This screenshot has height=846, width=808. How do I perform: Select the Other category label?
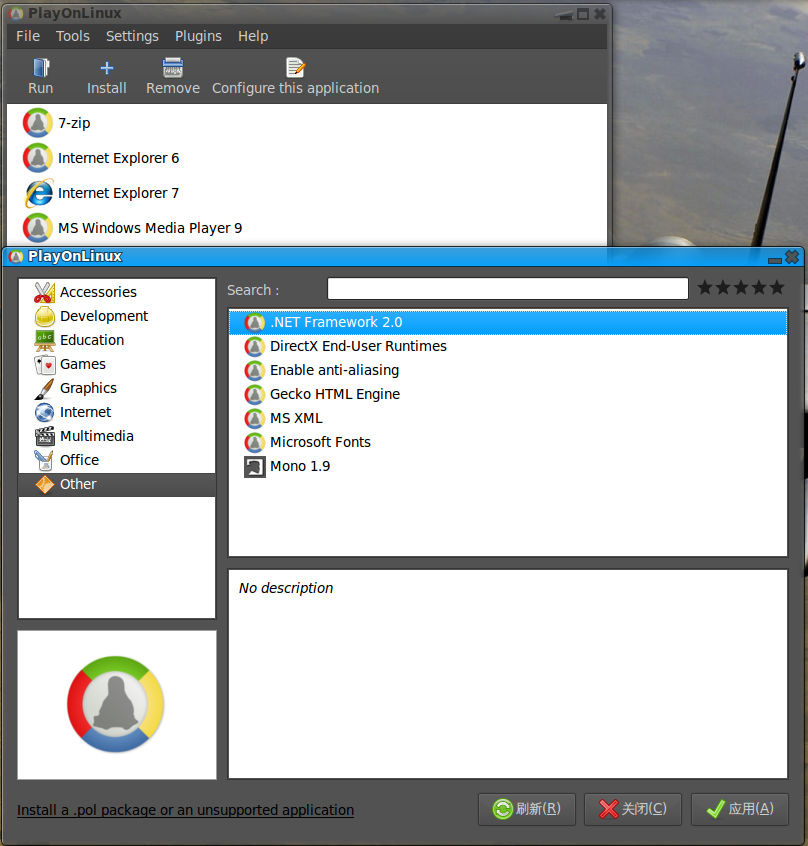tap(78, 484)
